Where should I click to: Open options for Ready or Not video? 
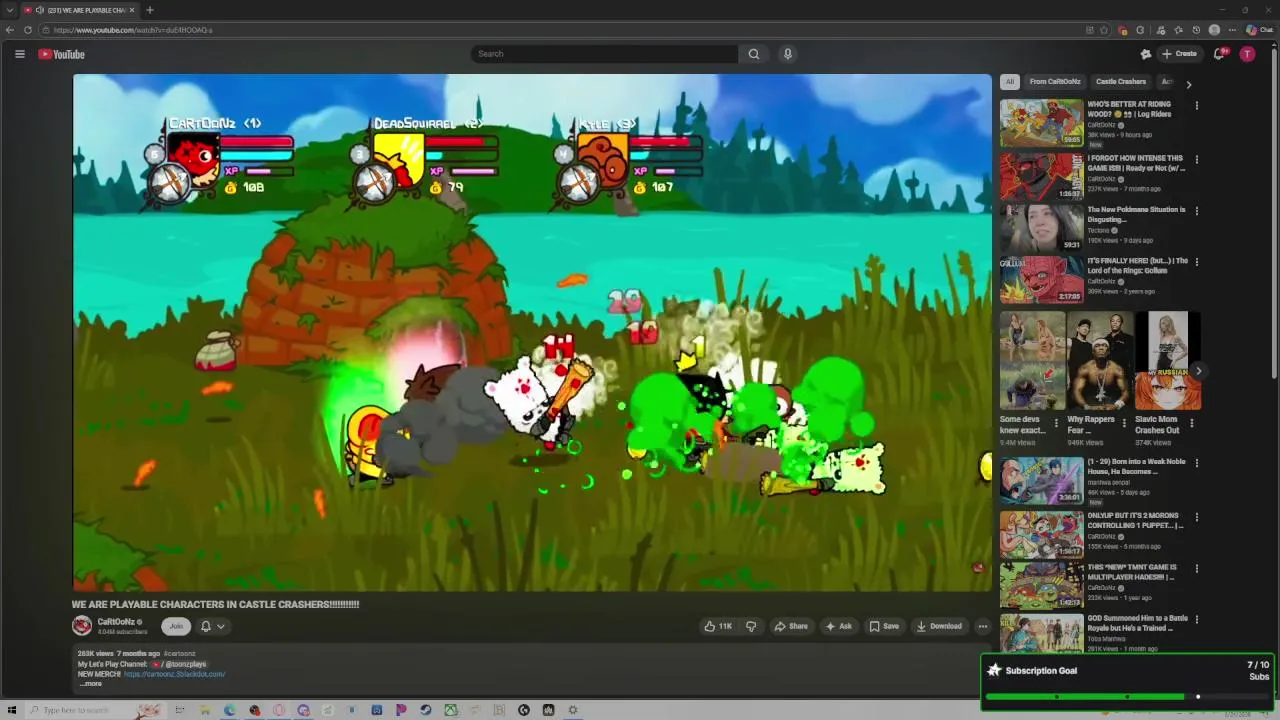tap(1196, 159)
